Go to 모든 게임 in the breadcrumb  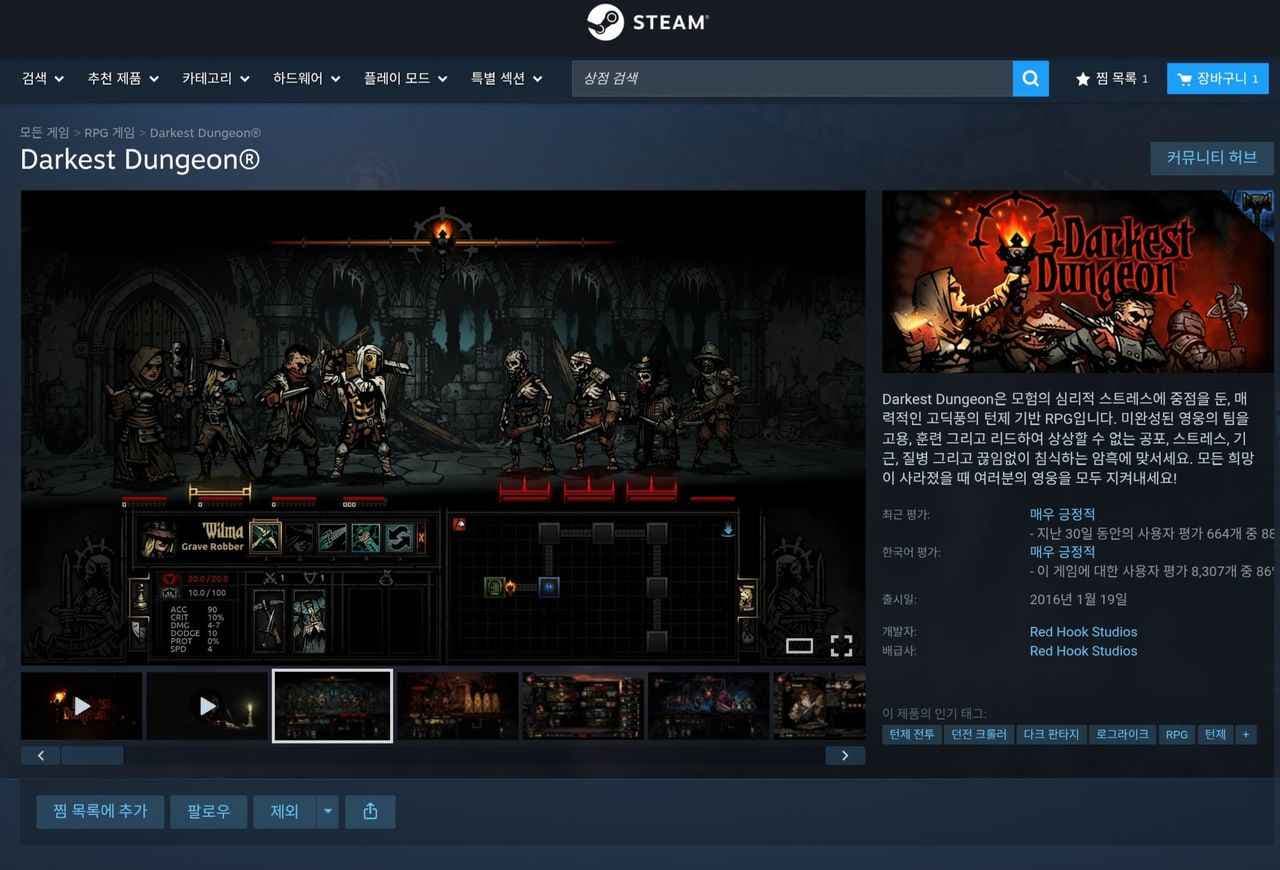(45, 133)
